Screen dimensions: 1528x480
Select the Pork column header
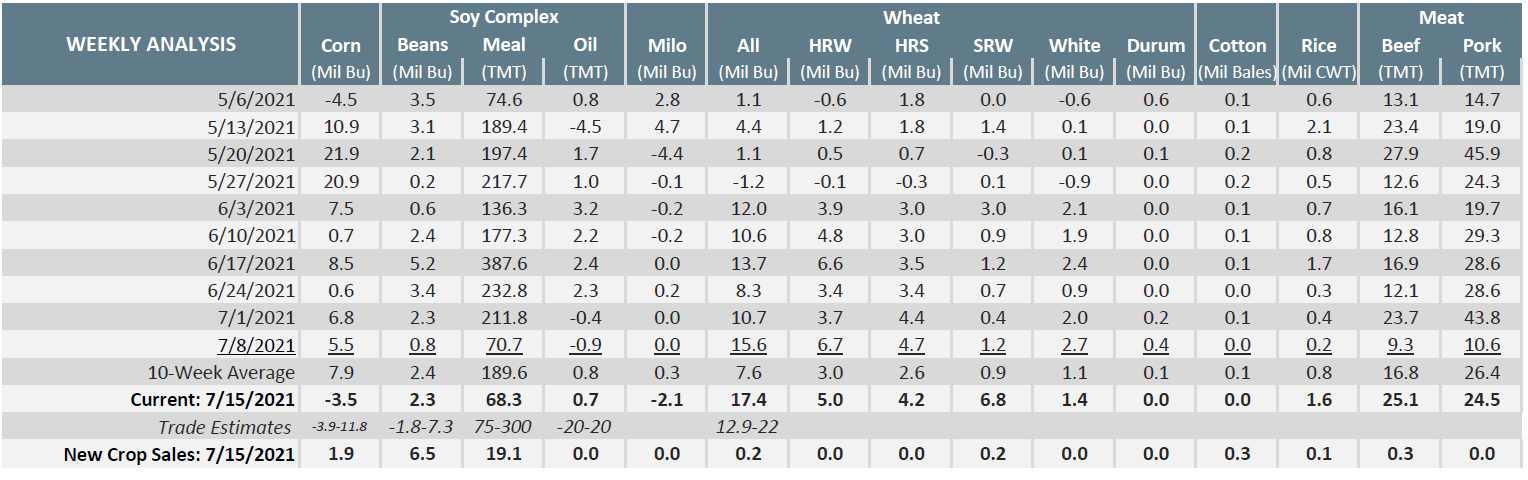pos(1481,46)
